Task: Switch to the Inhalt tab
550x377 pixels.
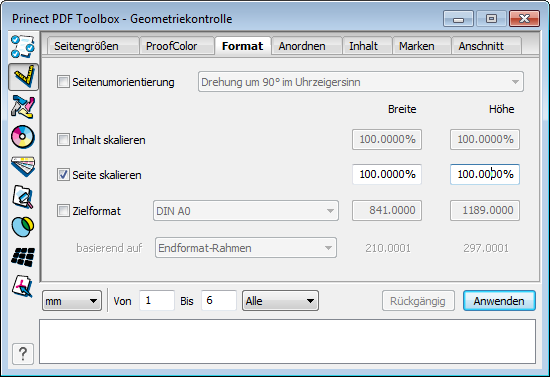Action: (367, 46)
